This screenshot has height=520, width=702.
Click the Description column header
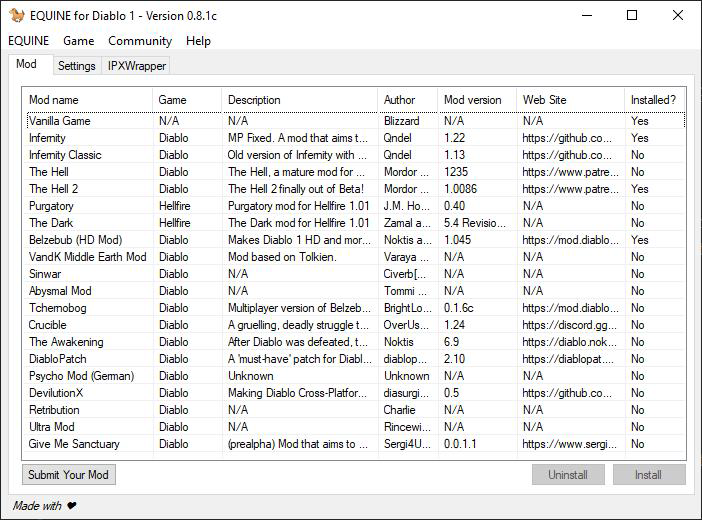click(300, 100)
